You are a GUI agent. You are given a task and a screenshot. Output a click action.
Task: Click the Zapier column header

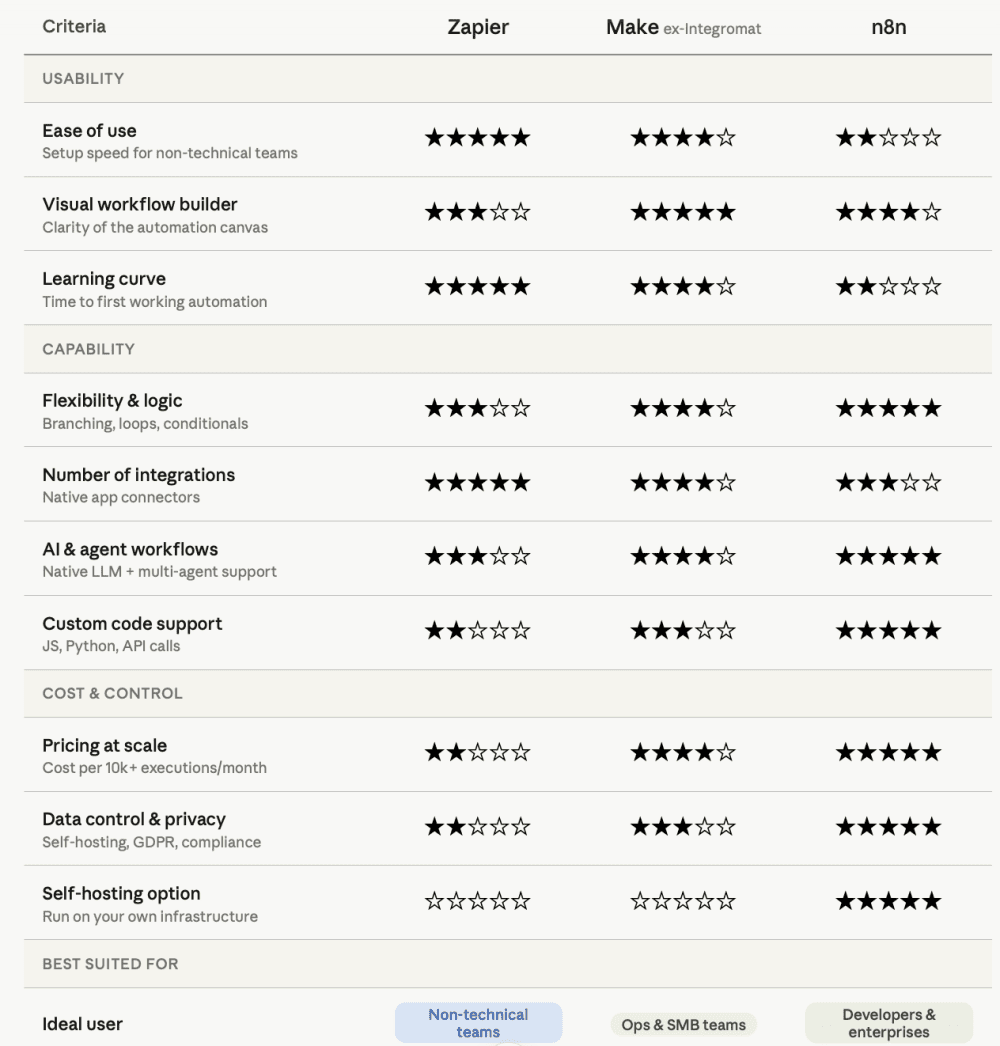pos(478,27)
